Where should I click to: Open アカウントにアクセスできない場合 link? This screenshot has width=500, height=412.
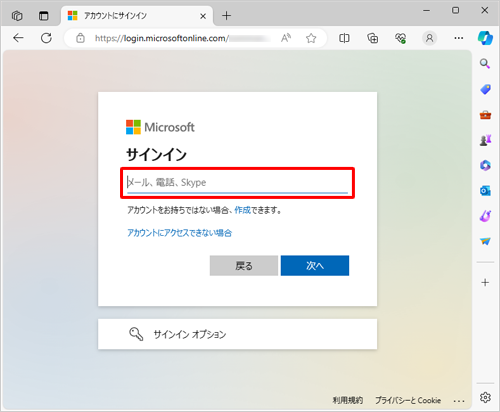point(179,233)
